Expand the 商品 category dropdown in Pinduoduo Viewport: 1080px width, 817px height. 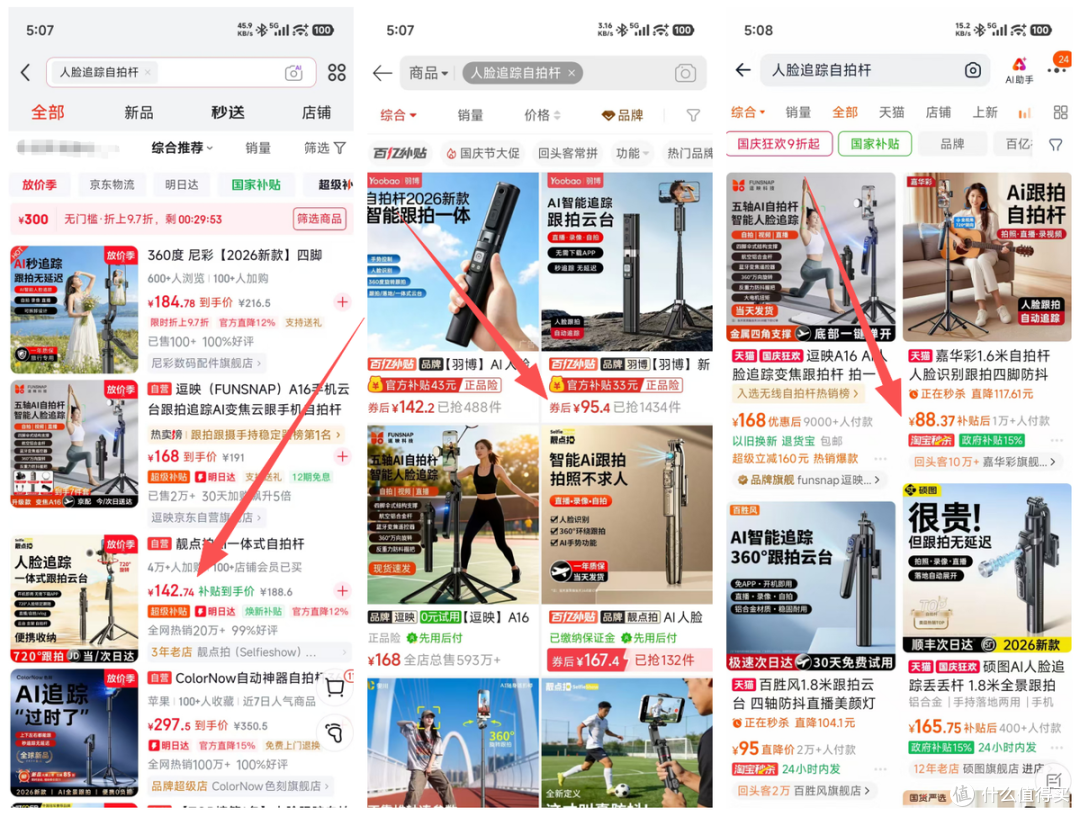429,73
